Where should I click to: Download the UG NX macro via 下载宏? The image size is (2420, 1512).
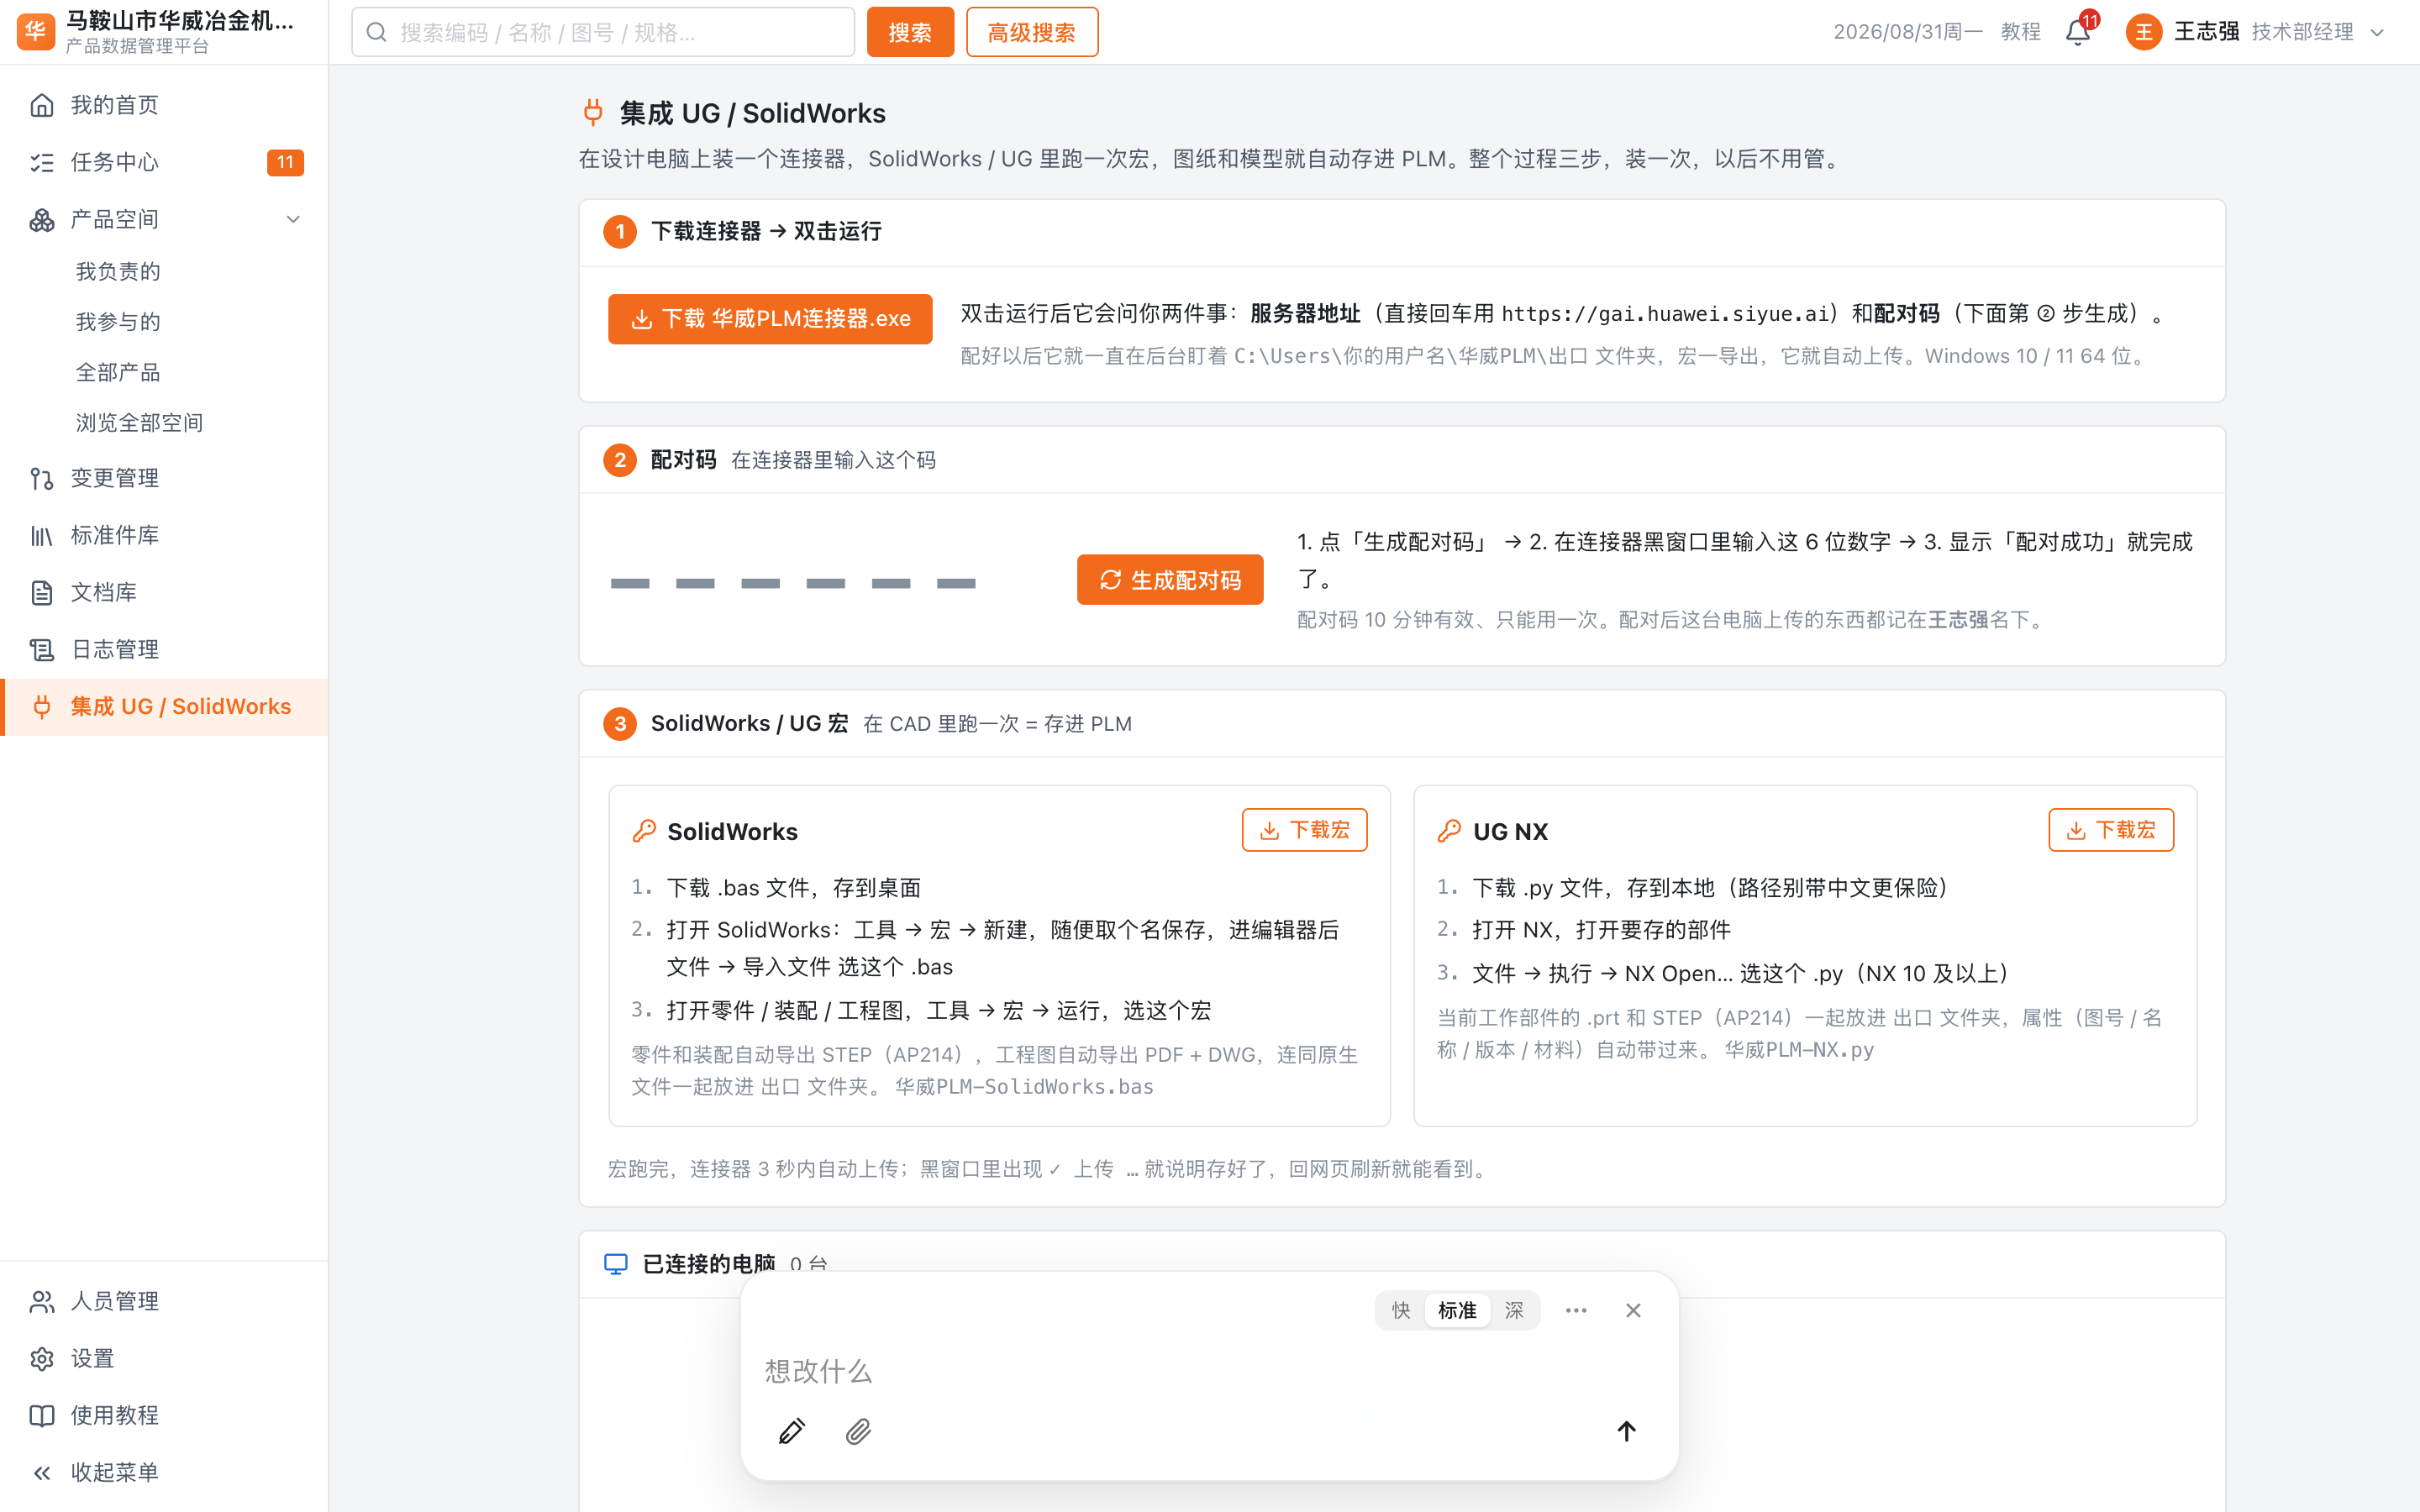(x=2111, y=830)
